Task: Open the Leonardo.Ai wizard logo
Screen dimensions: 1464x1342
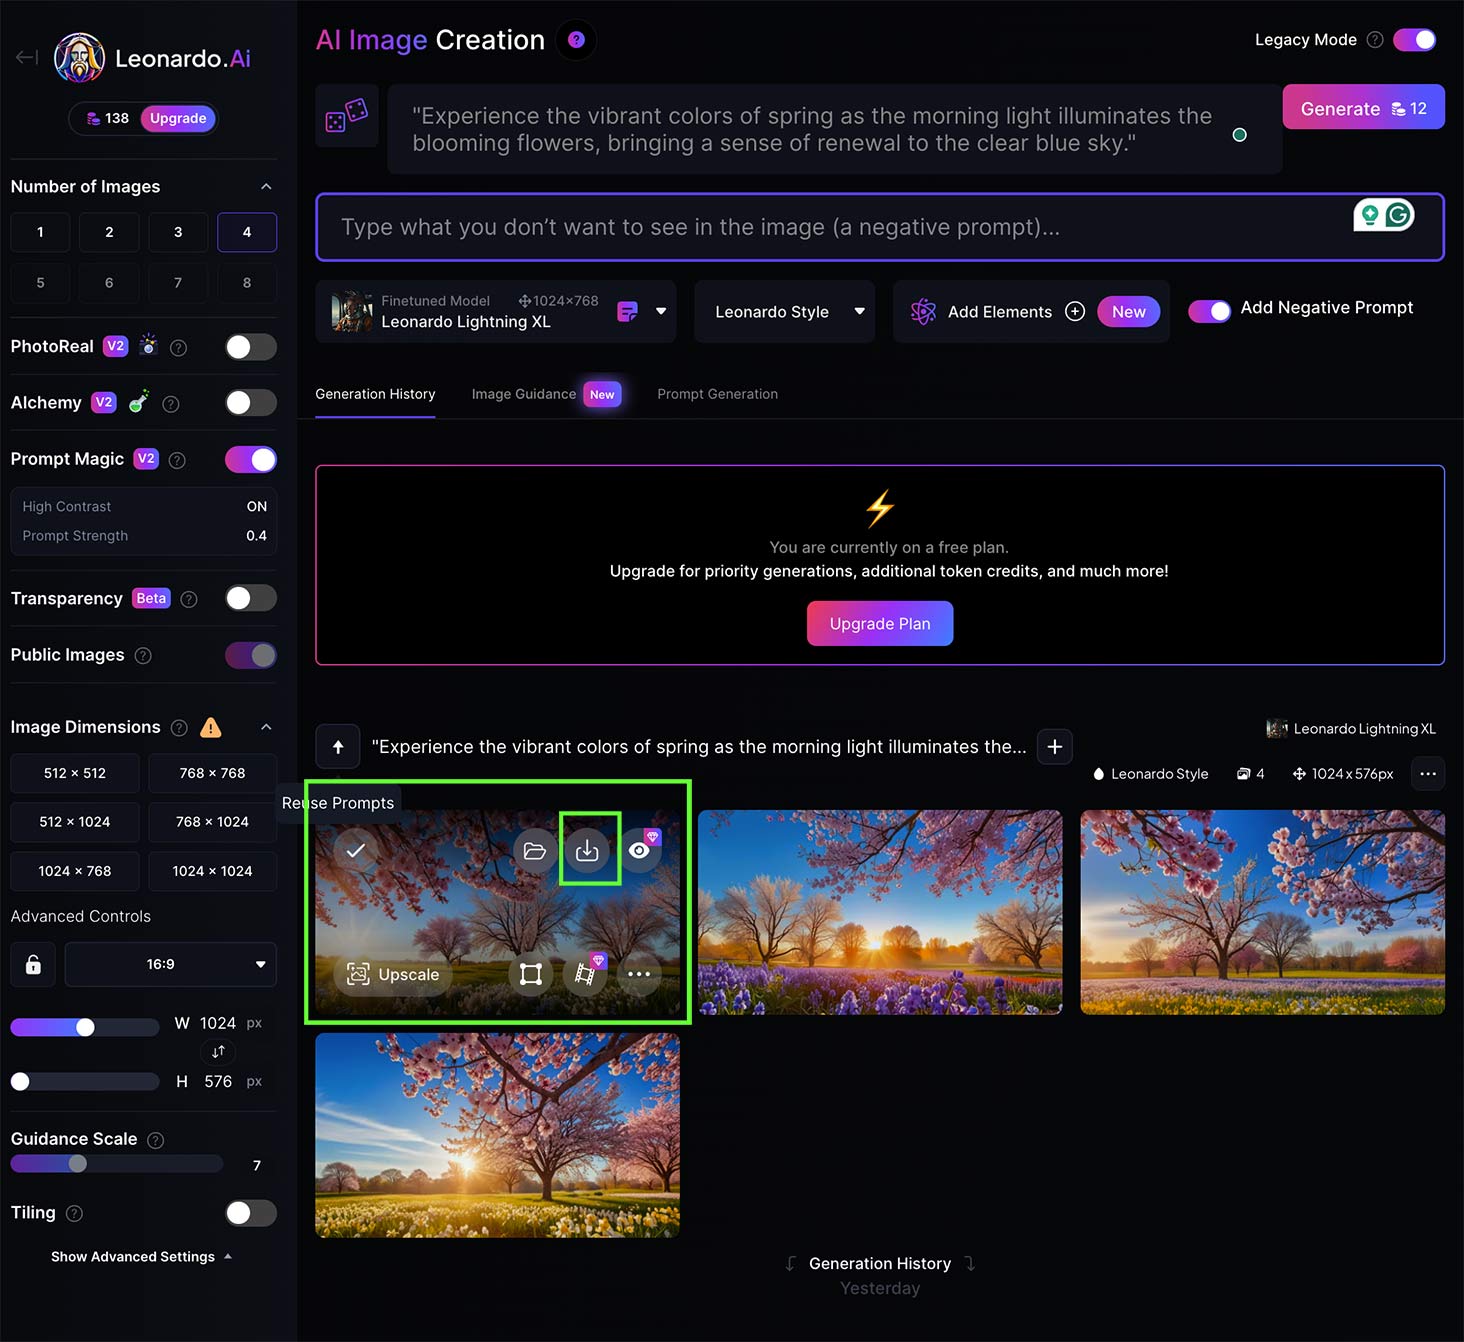Action: (x=79, y=57)
